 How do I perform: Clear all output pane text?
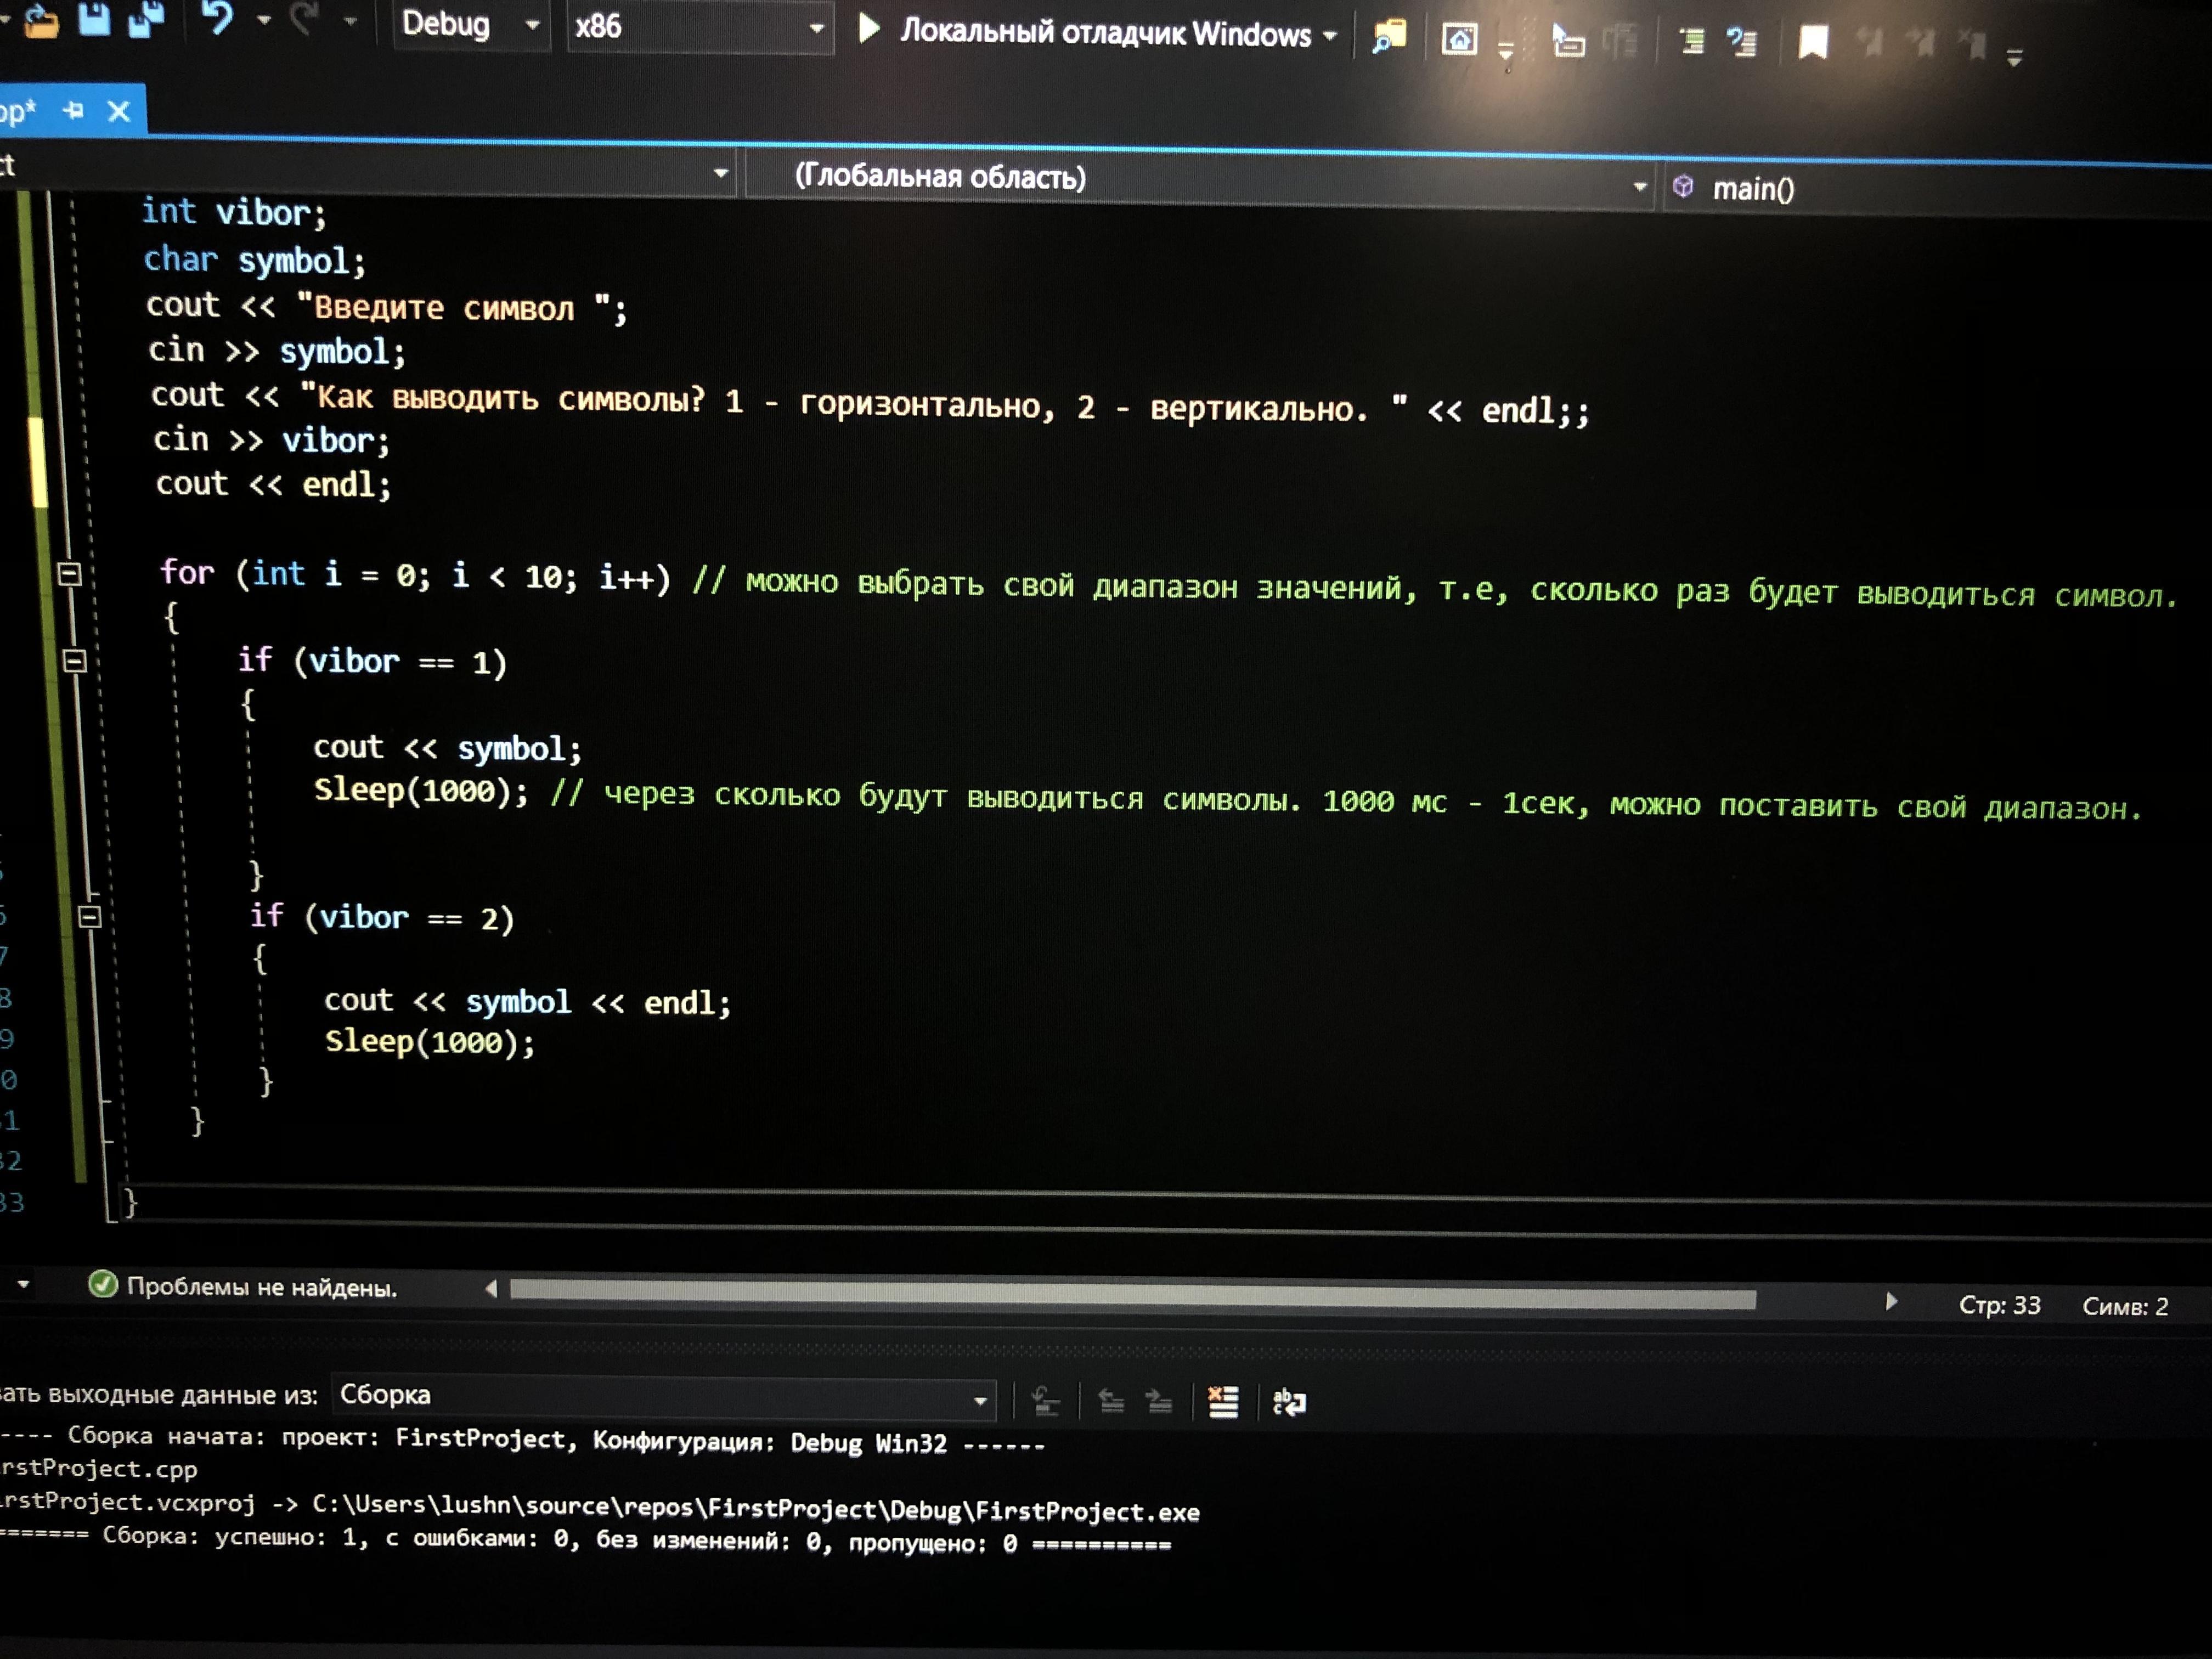[1223, 1402]
